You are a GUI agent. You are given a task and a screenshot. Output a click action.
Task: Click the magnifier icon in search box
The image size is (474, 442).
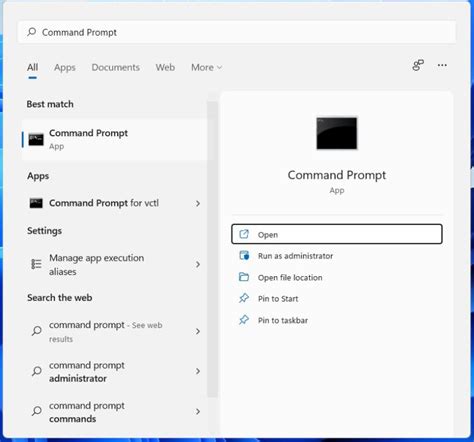(32, 32)
